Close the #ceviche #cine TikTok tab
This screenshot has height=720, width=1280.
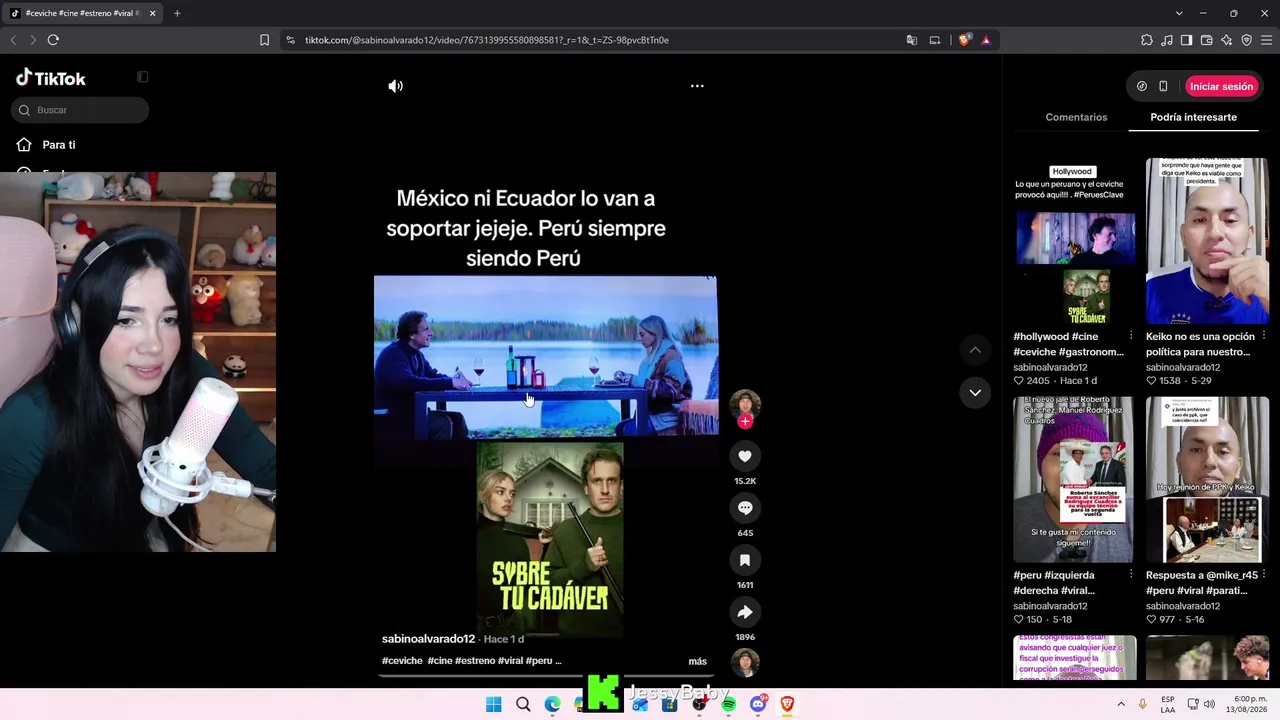(153, 13)
